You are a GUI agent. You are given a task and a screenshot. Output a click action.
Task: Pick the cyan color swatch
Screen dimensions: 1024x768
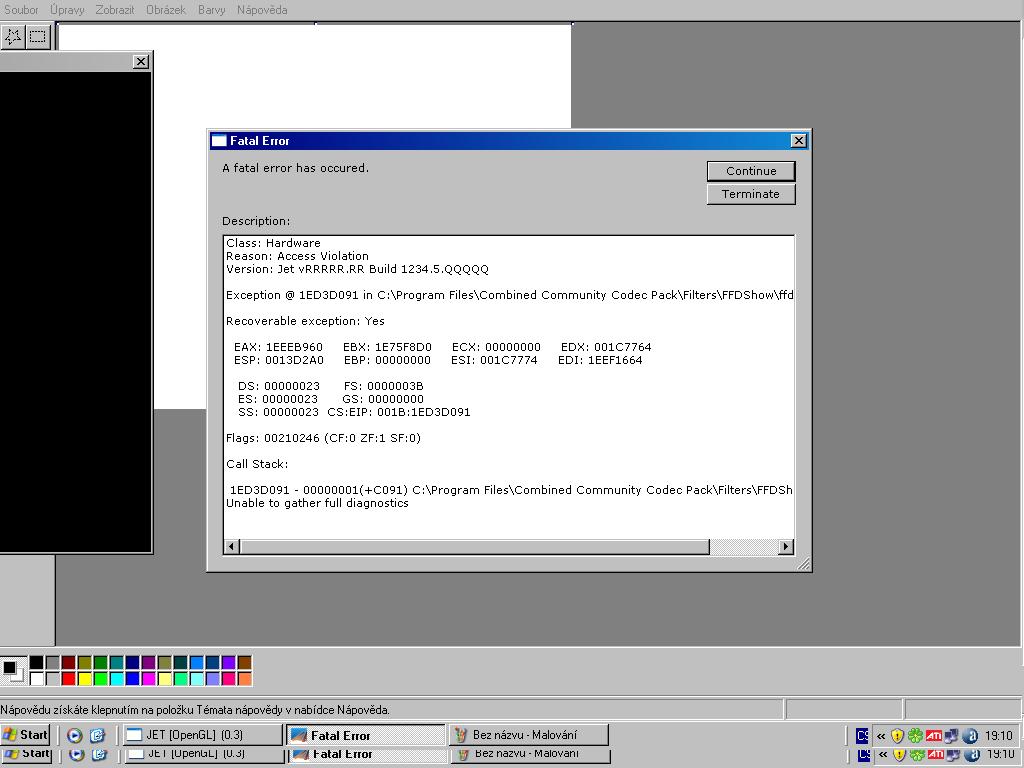(x=116, y=679)
